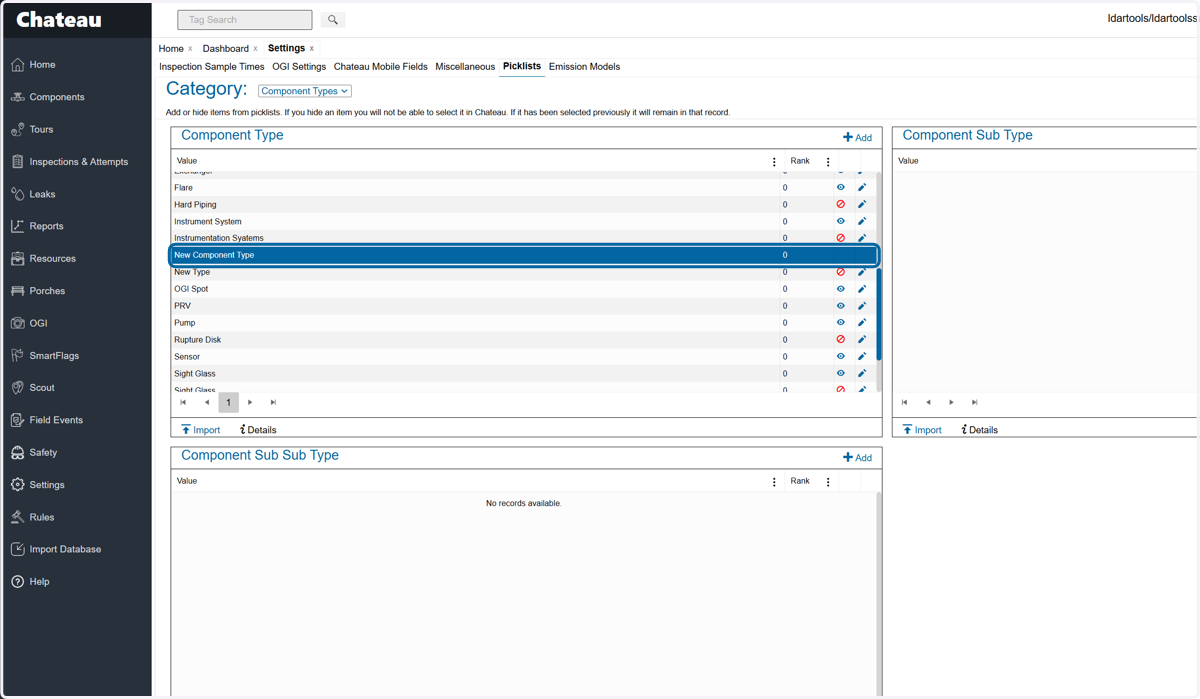
Task: Add a new Component Sub Sub Type
Action: (857, 457)
